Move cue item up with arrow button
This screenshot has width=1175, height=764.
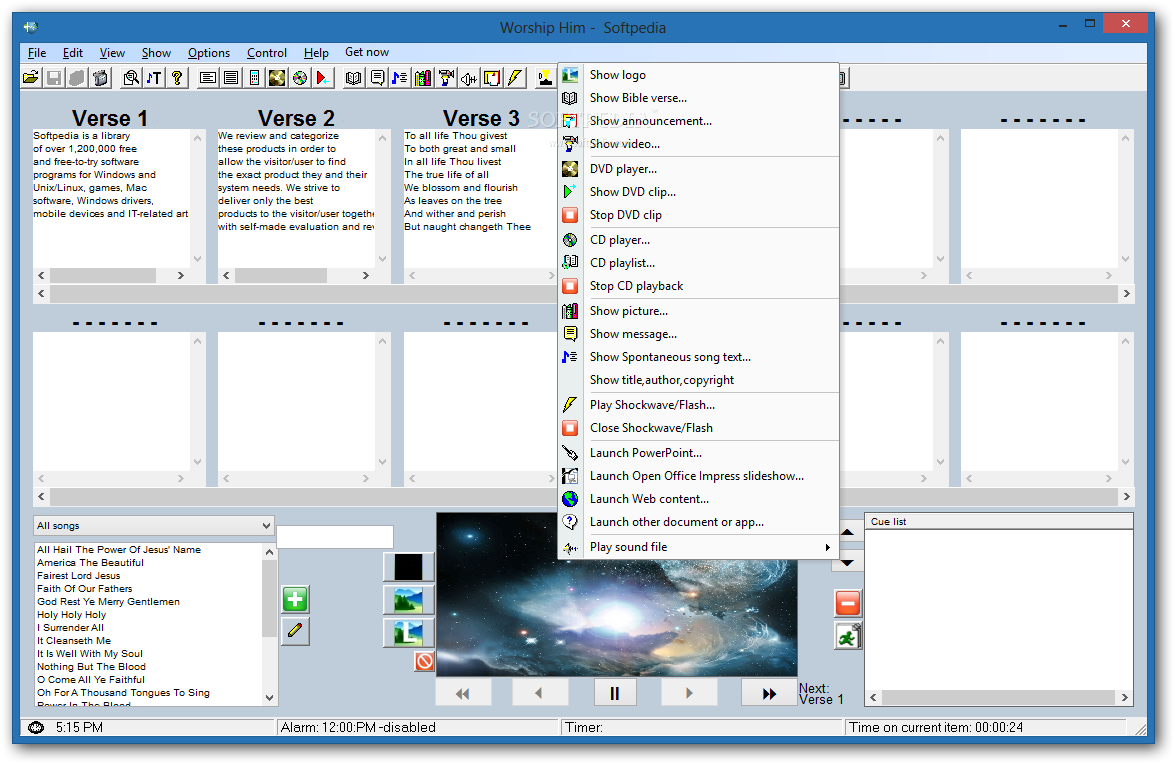[x=848, y=533]
